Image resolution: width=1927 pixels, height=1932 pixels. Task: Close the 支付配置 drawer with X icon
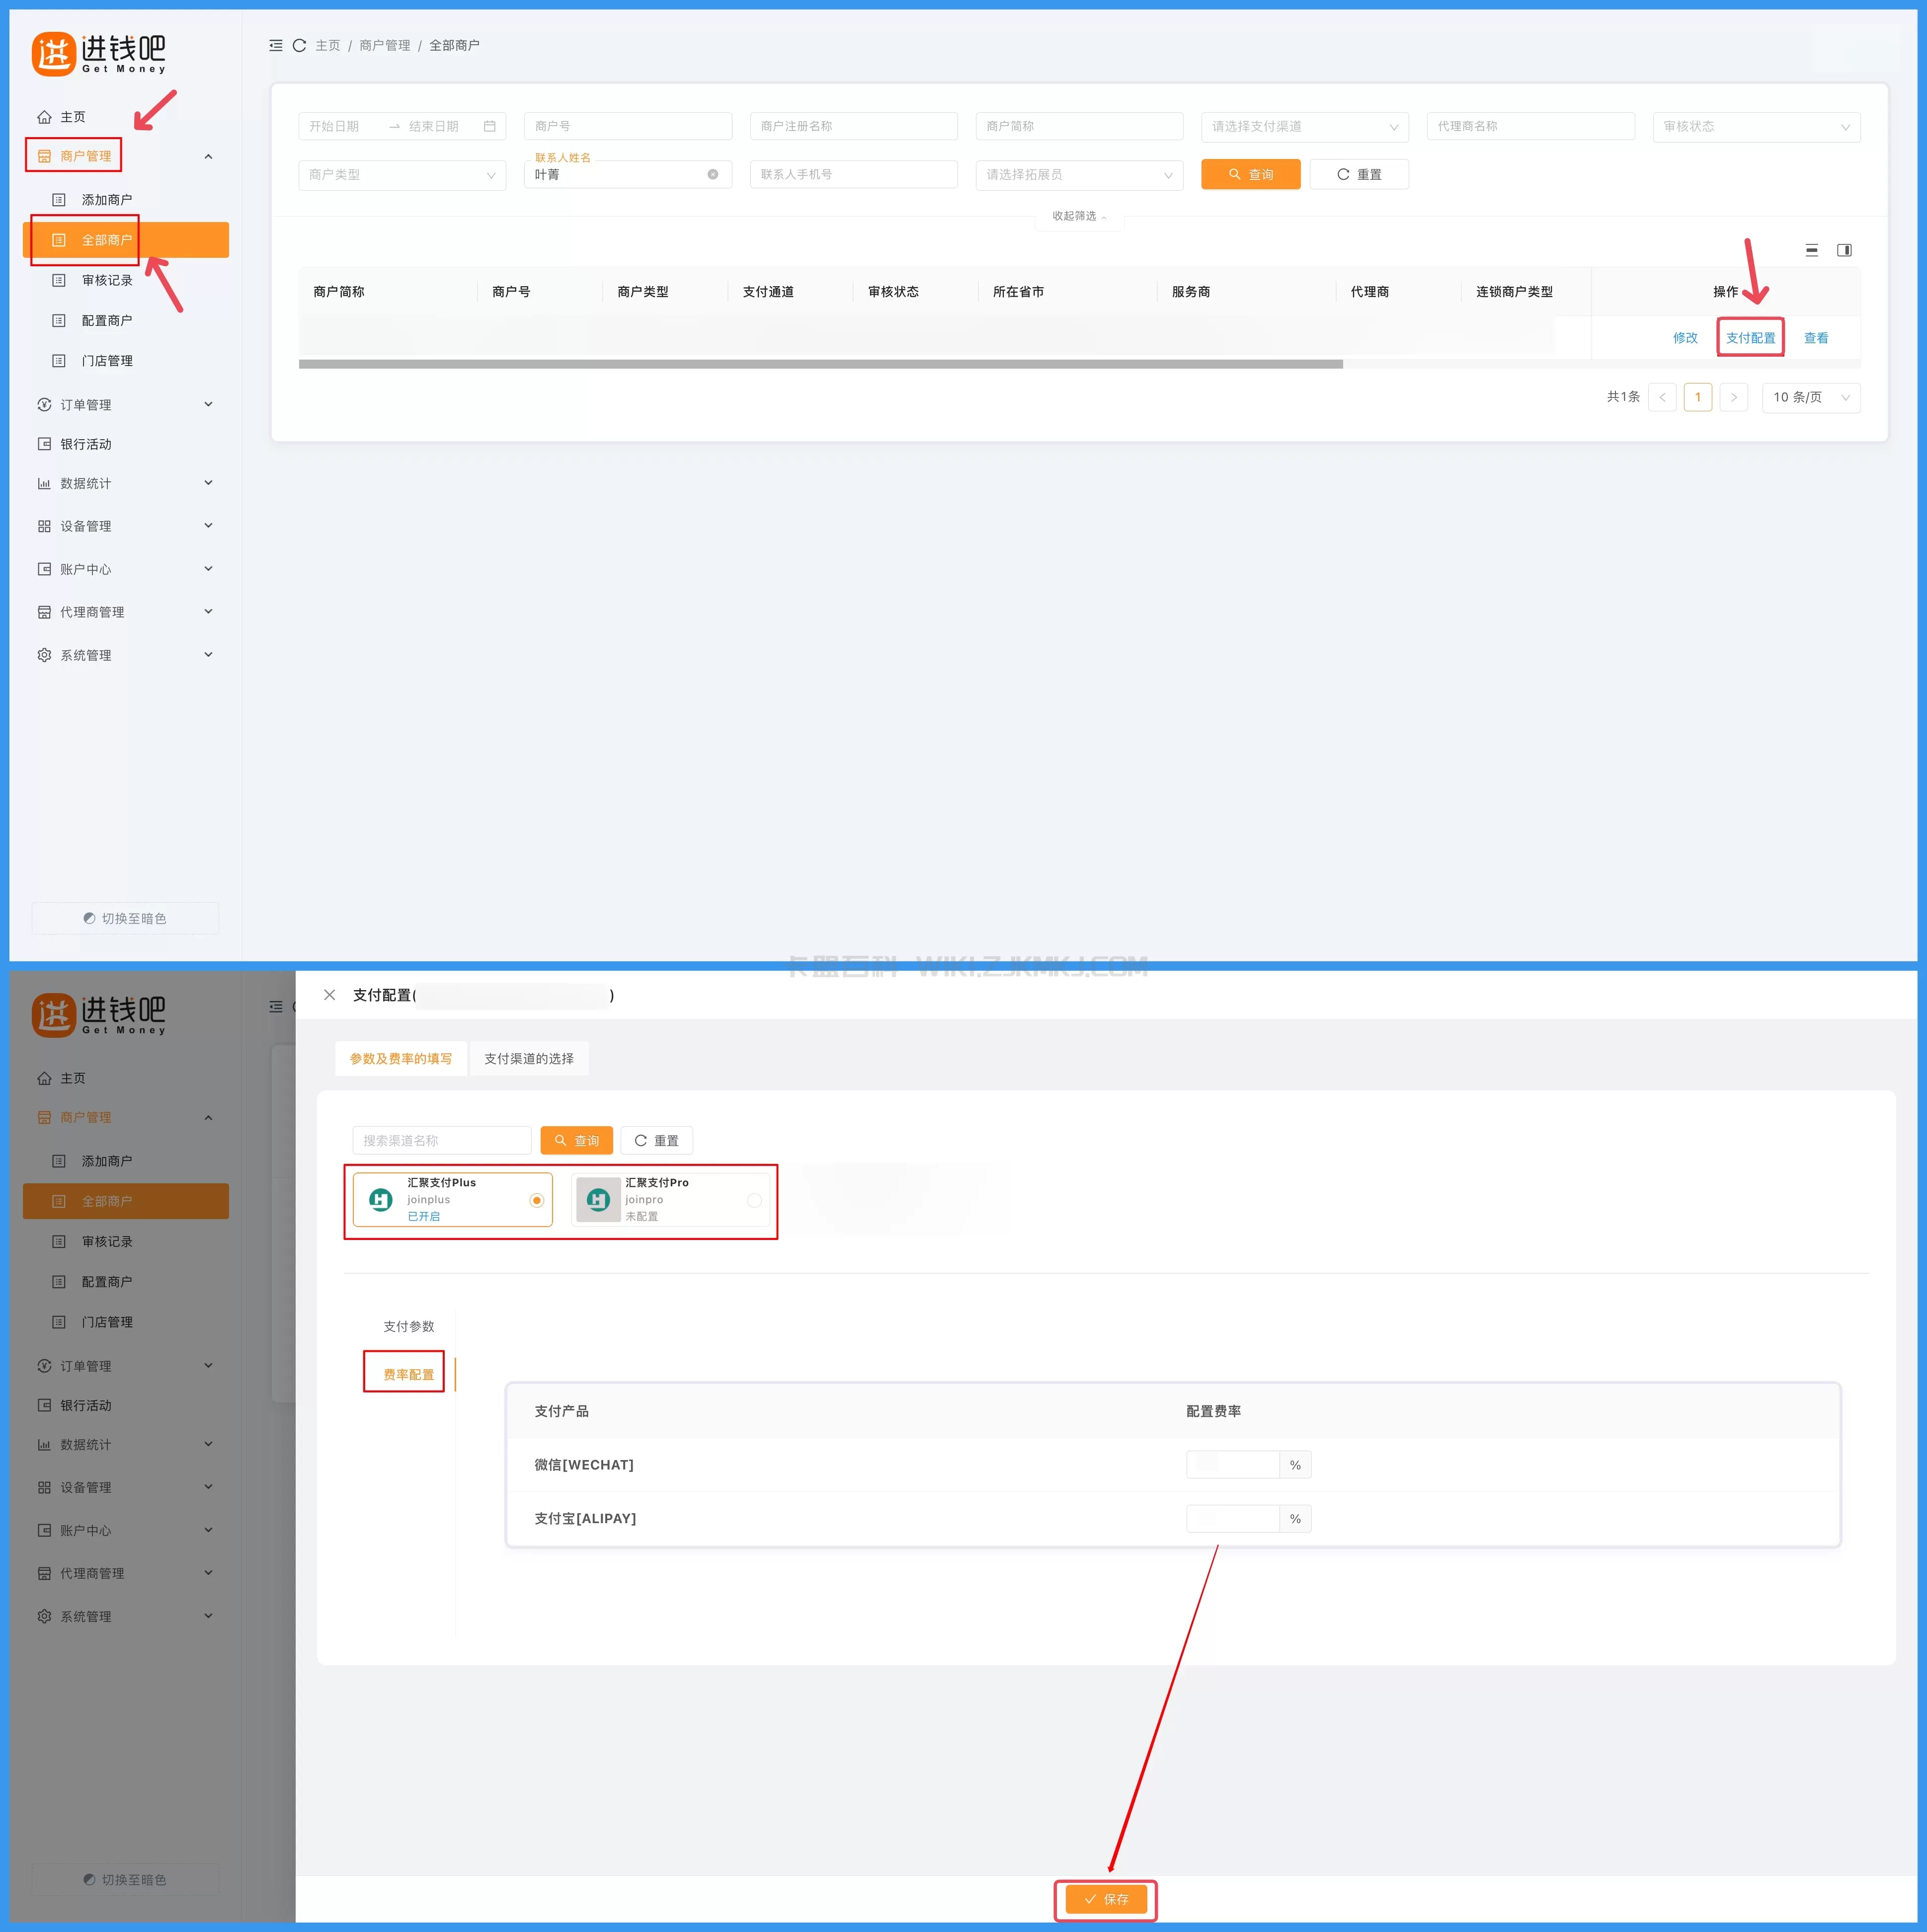(330, 995)
